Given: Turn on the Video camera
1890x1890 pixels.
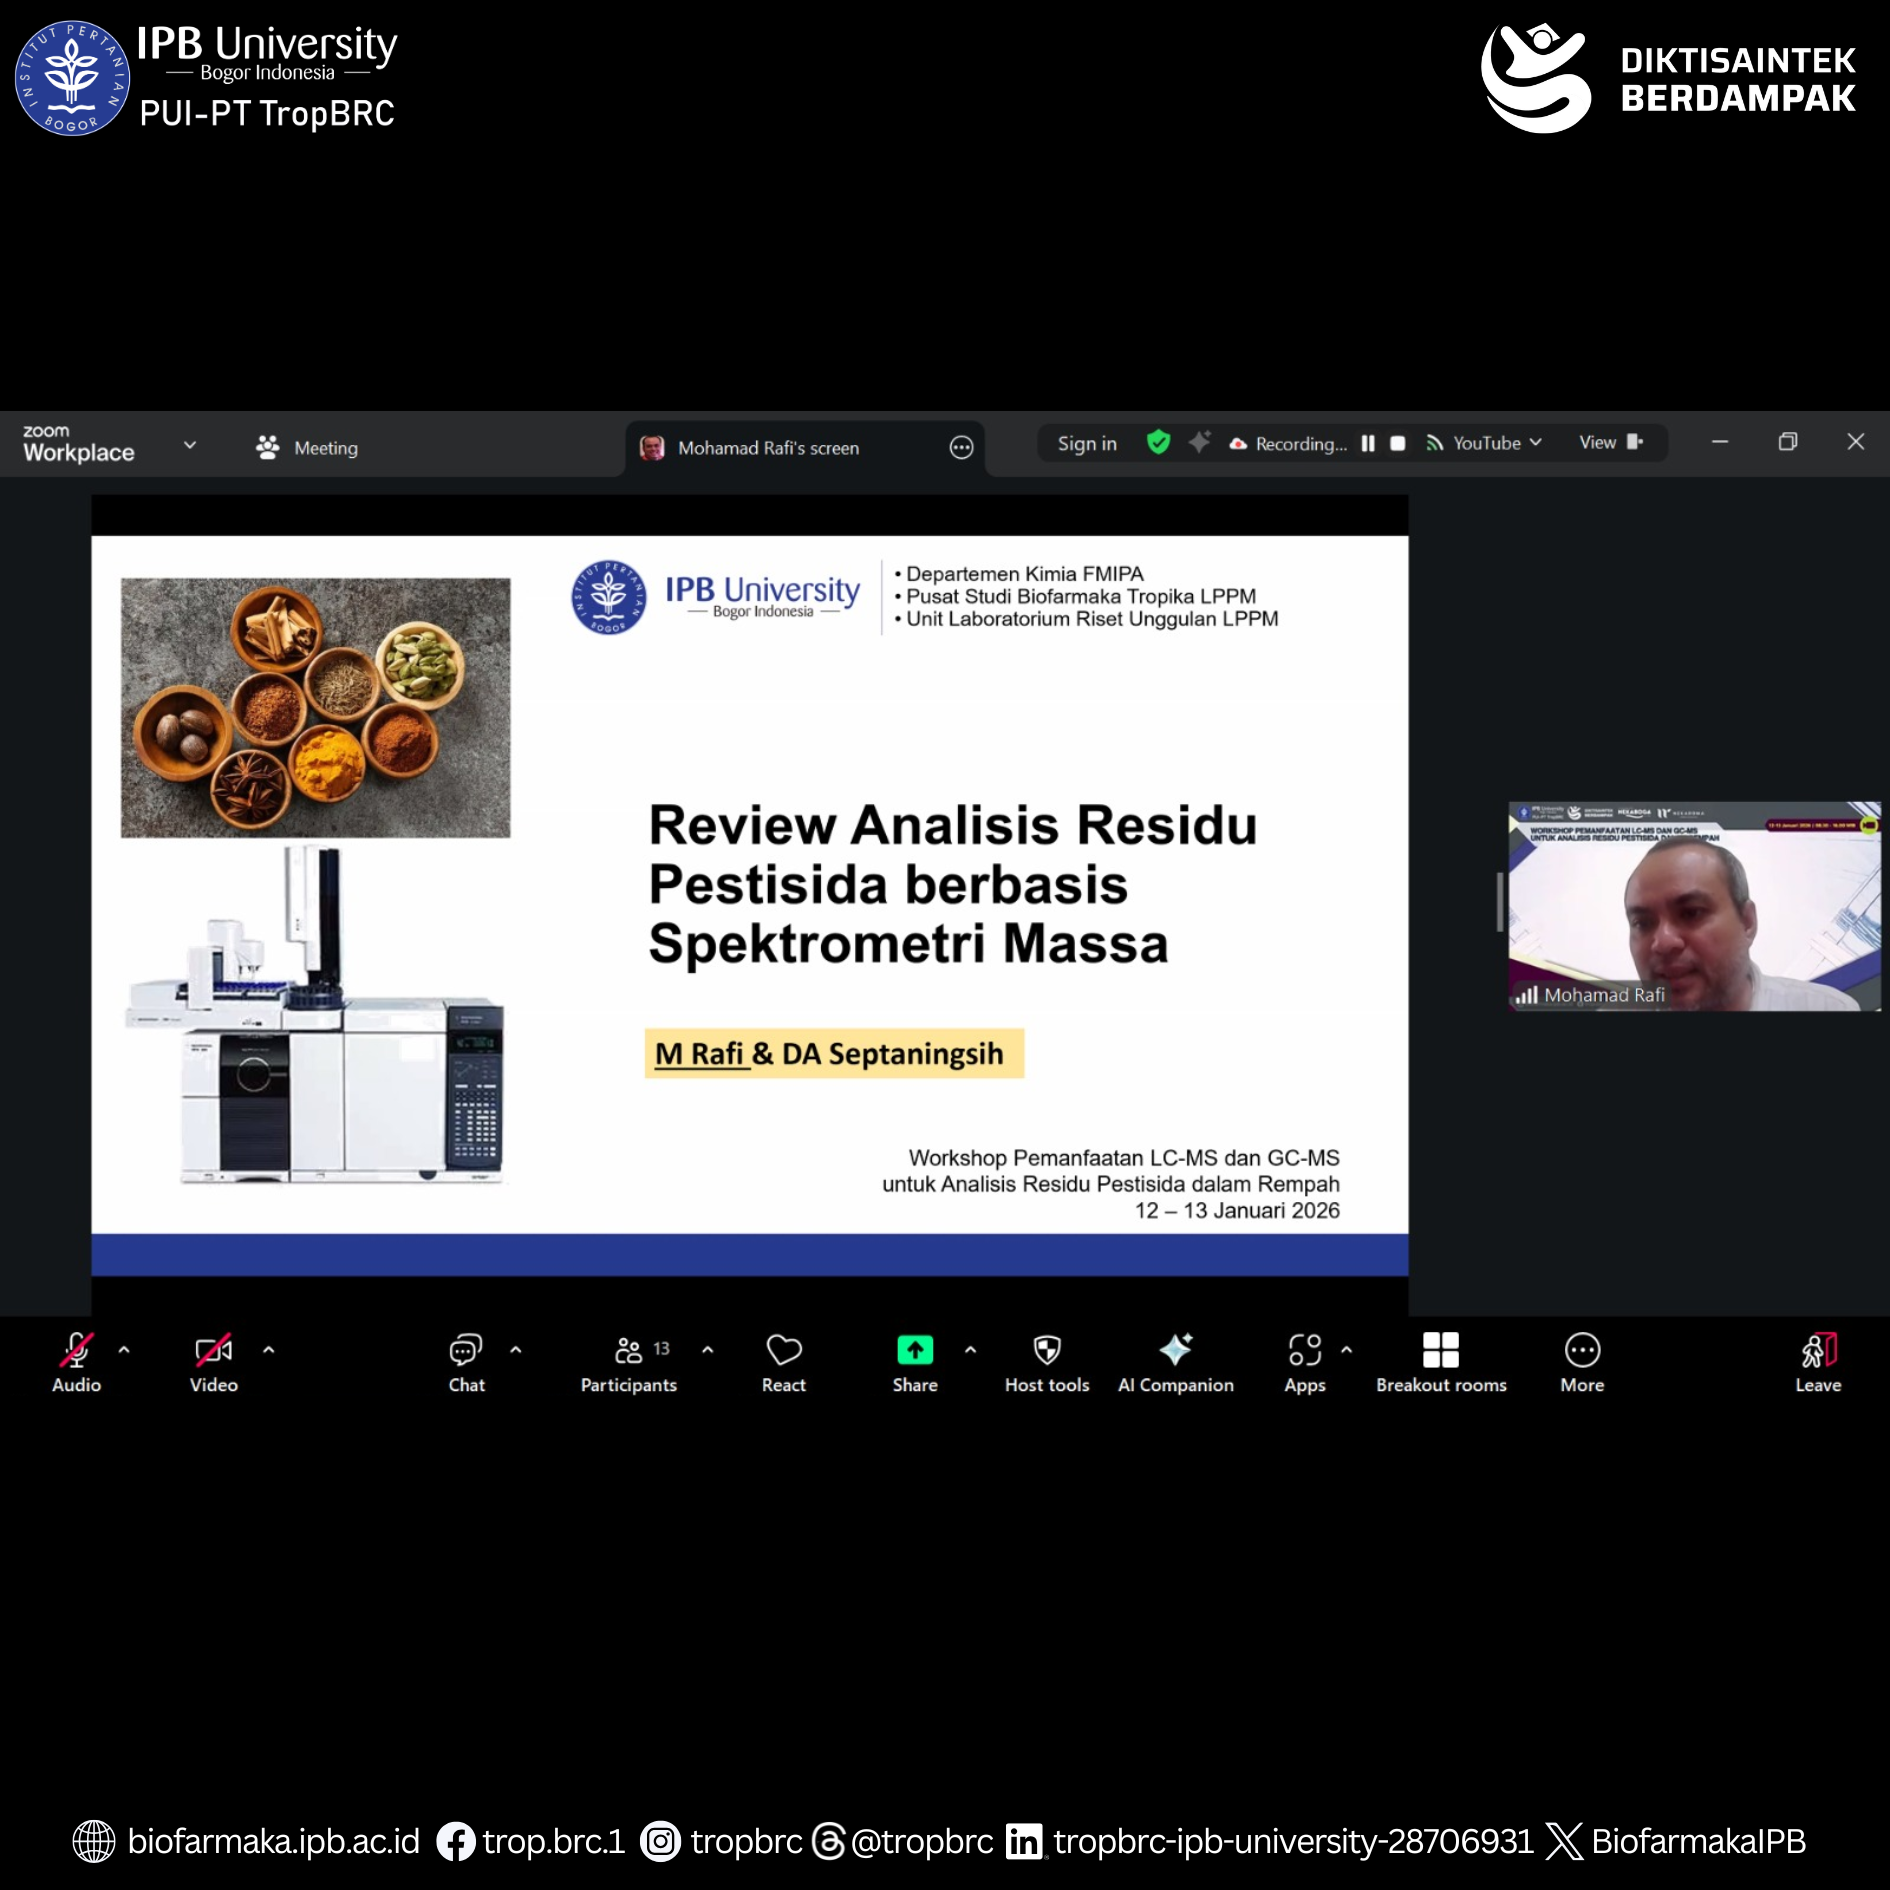Looking at the screenshot, I should pos(213,1362).
